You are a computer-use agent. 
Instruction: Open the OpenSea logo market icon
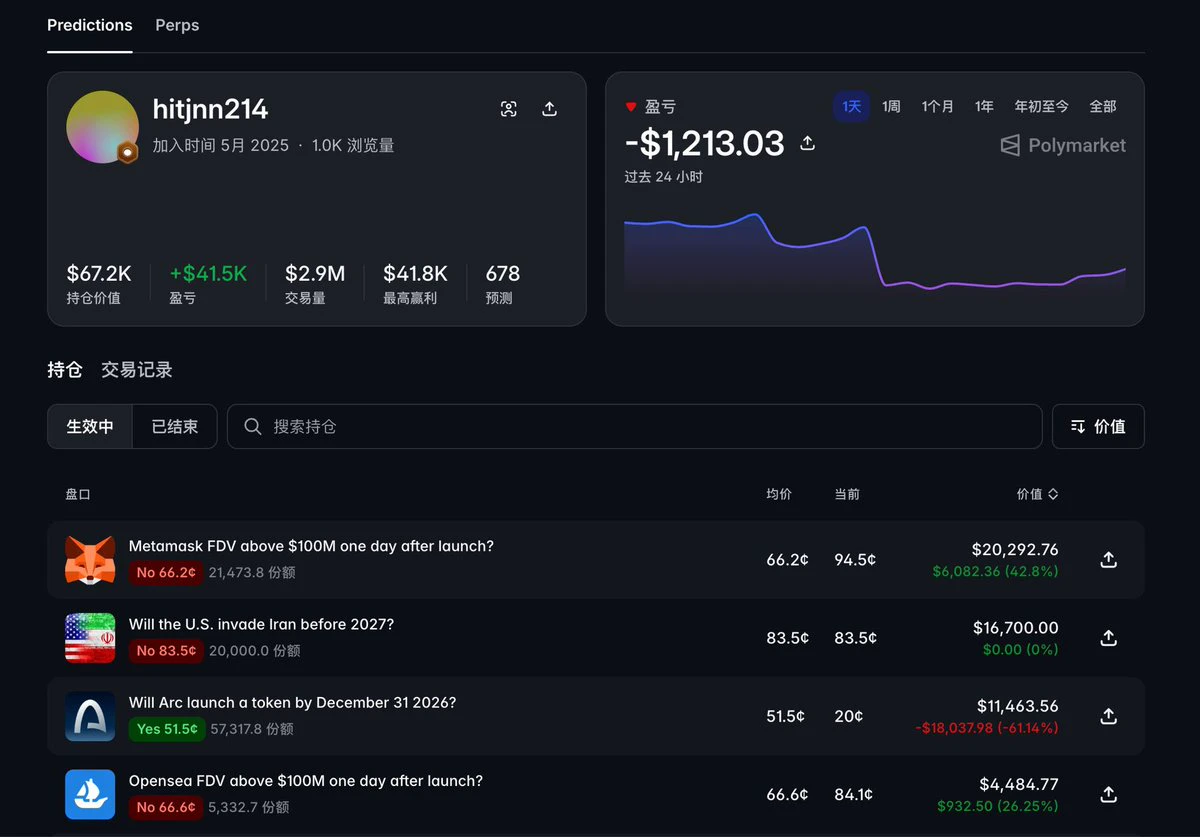coord(90,794)
